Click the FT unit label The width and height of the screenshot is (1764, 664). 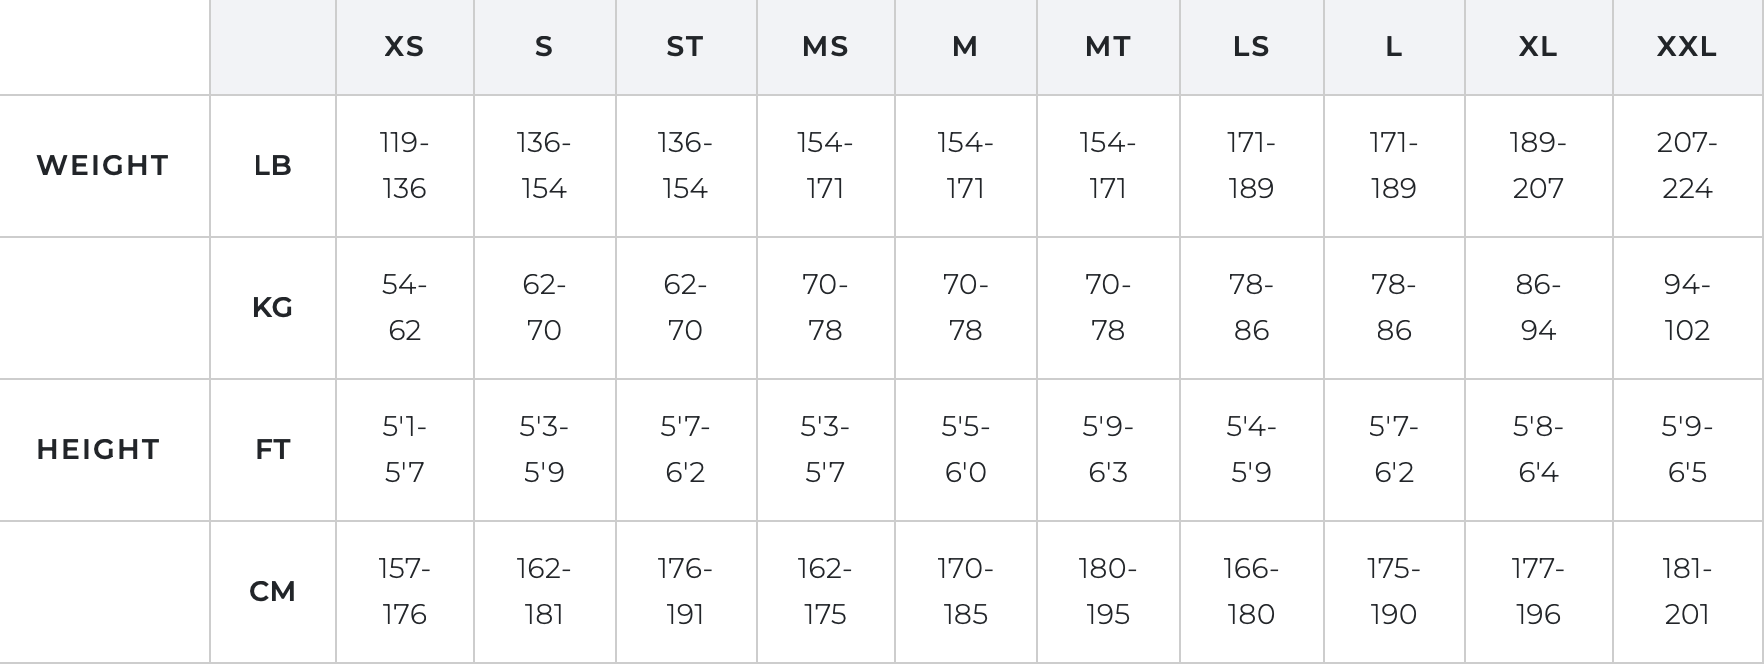[272, 450]
